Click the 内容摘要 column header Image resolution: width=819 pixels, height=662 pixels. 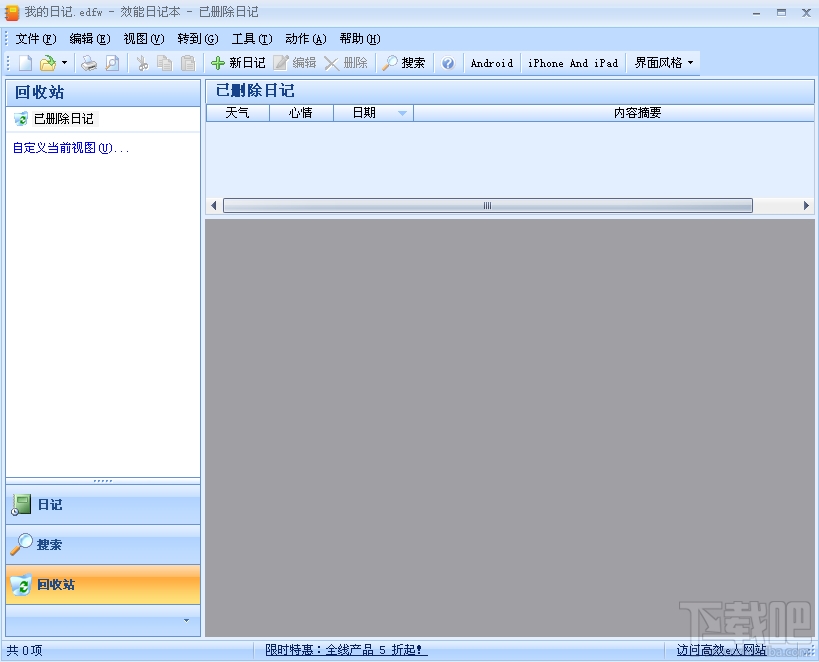[614, 113]
